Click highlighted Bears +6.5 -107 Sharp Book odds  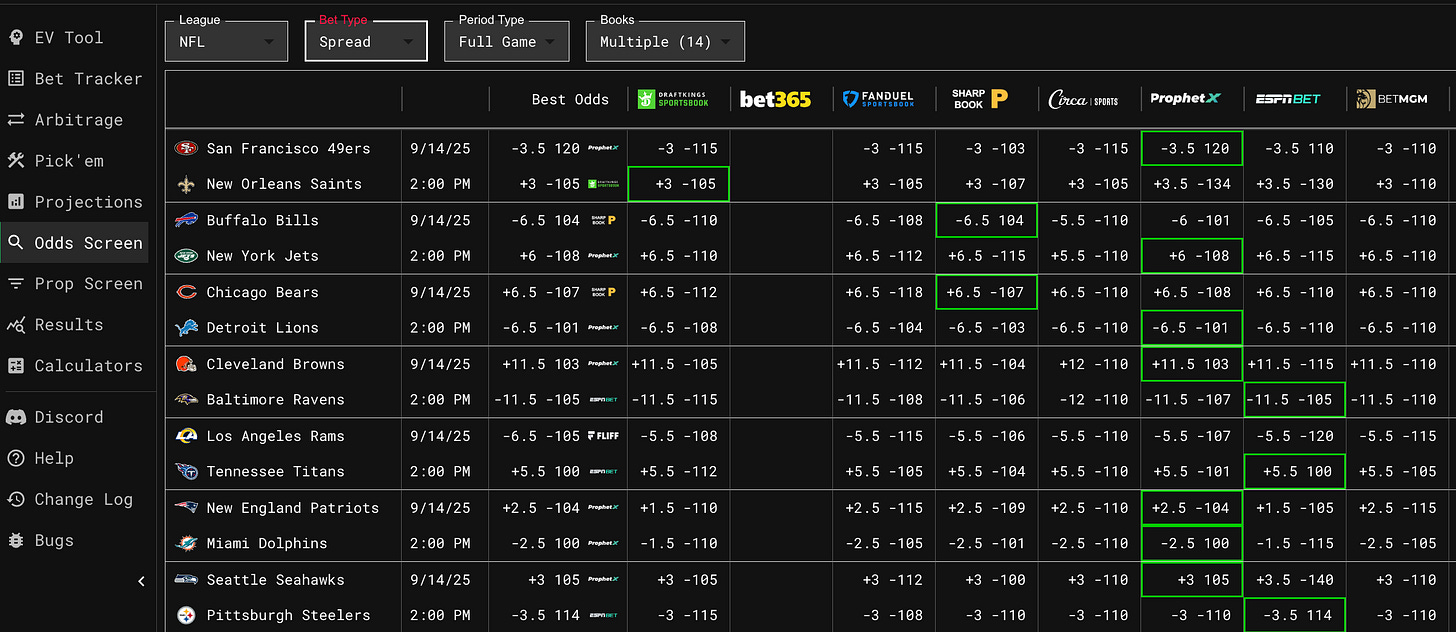point(986,292)
